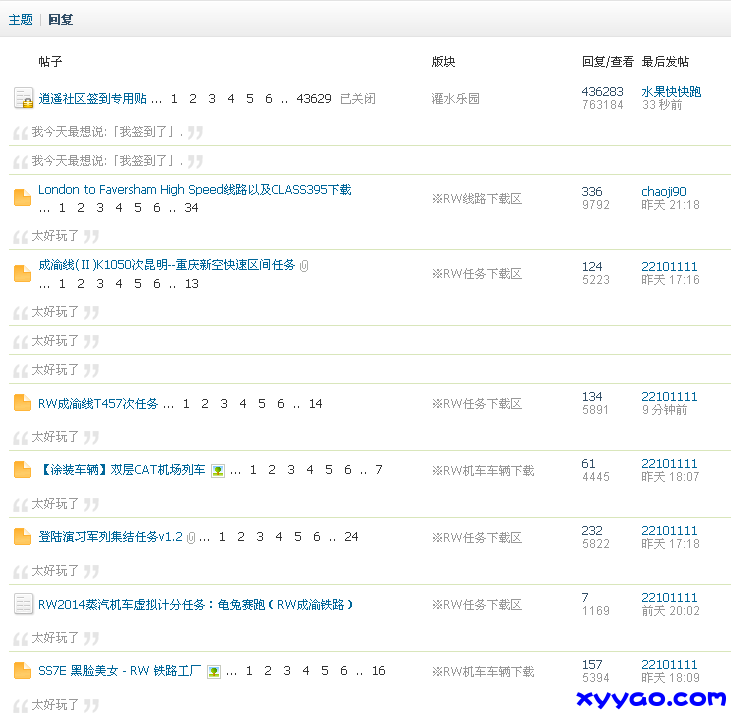Switch to the 回复 tab
Screen dimensions: 731x715
point(60,20)
